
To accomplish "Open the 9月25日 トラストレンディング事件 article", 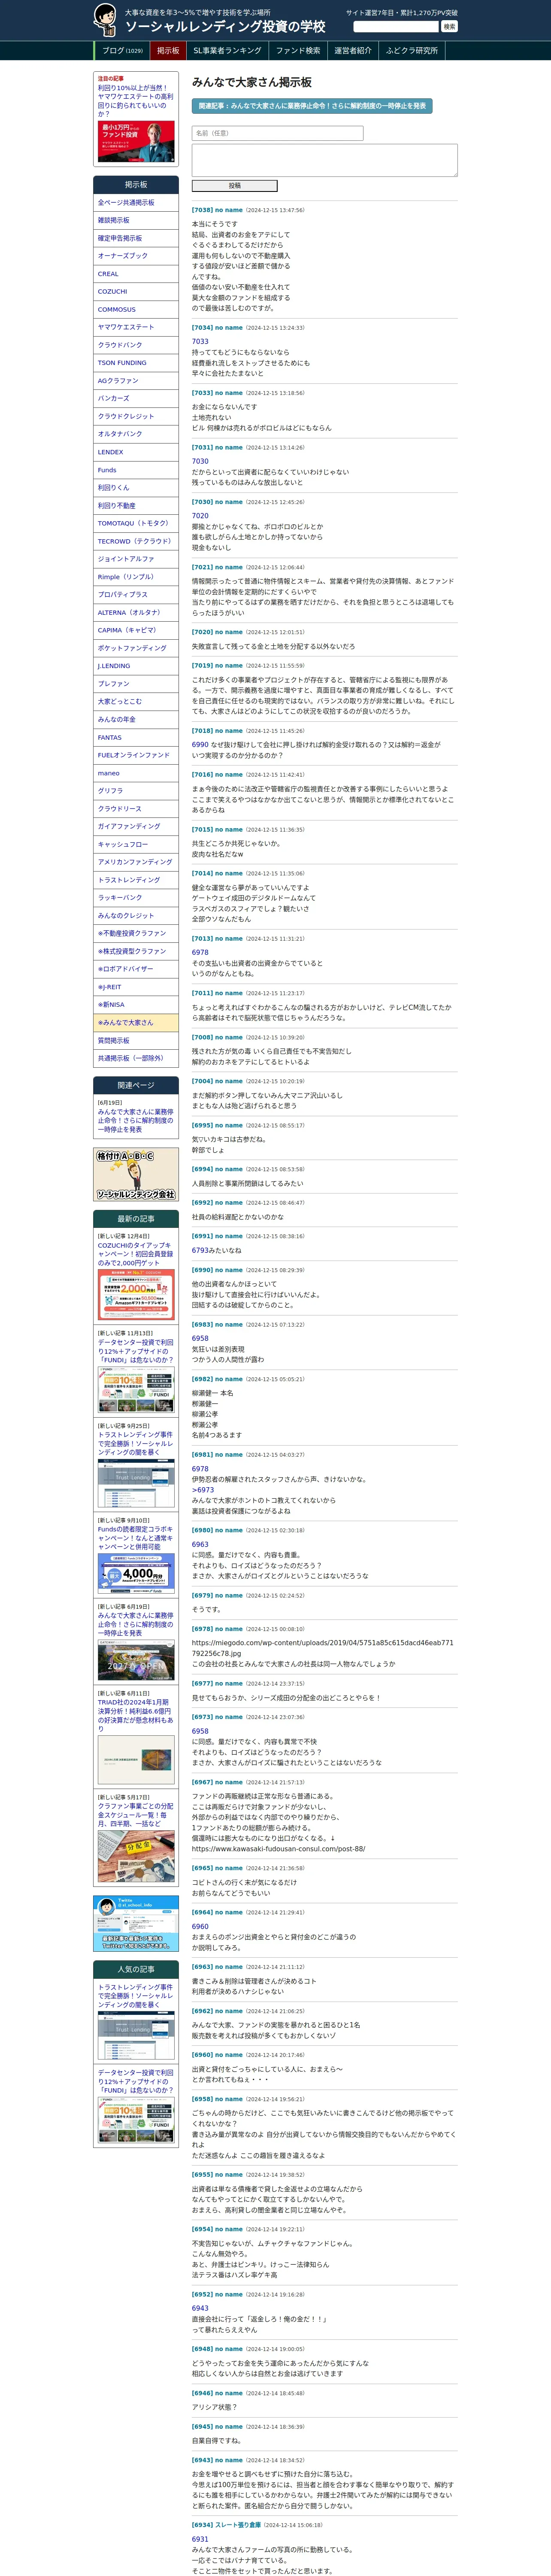I will pos(136,1444).
